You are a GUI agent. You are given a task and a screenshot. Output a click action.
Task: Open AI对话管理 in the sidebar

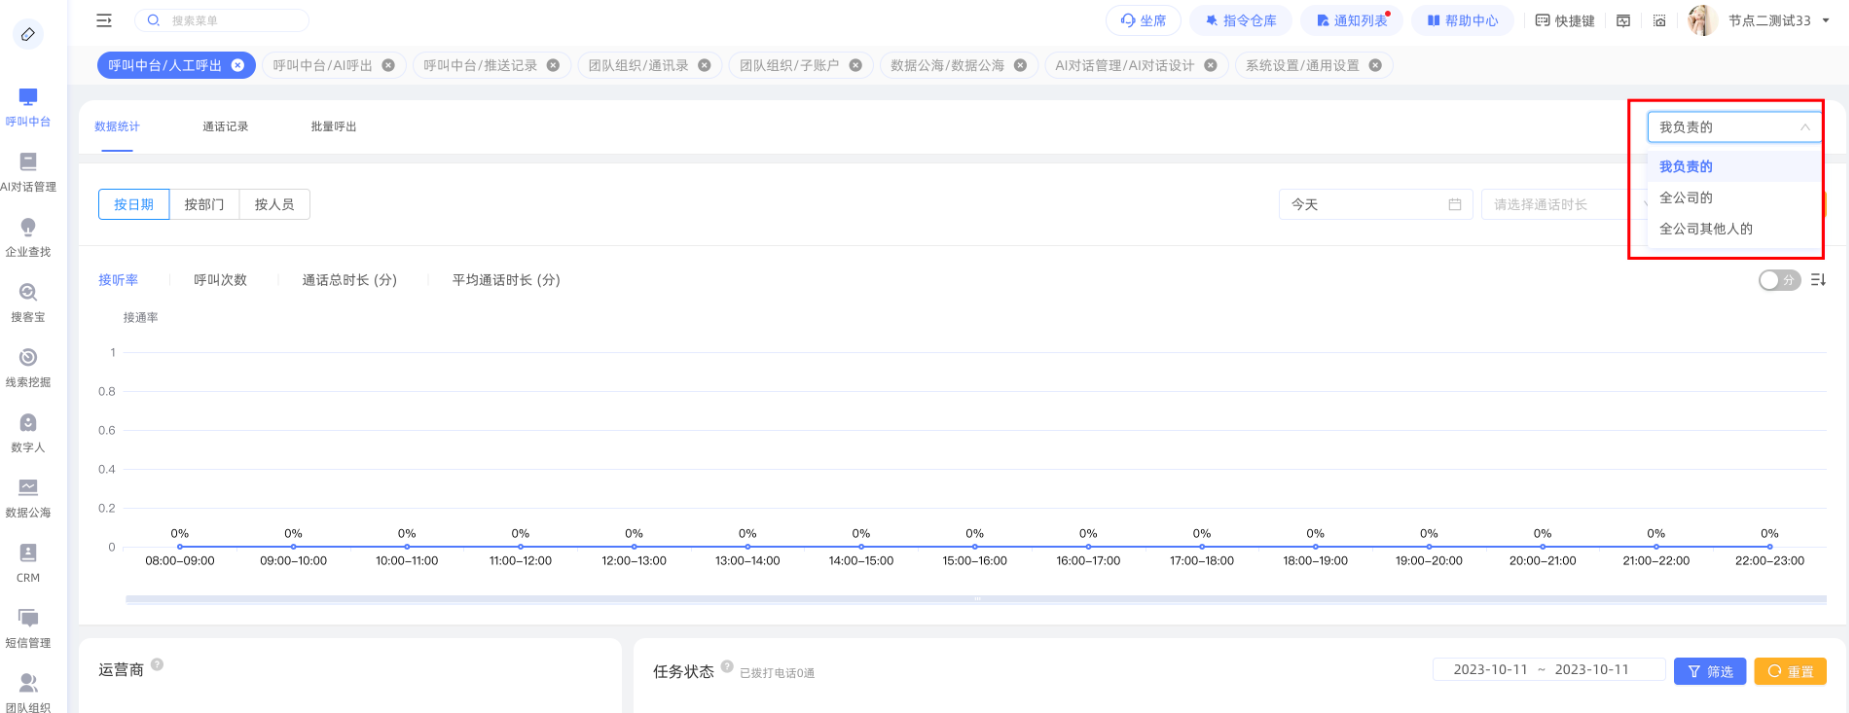point(28,163)
